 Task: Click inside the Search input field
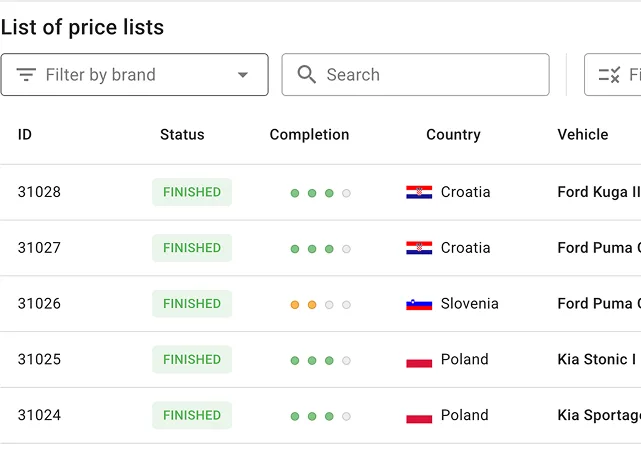pyautogui.click(x=430, y=75)
